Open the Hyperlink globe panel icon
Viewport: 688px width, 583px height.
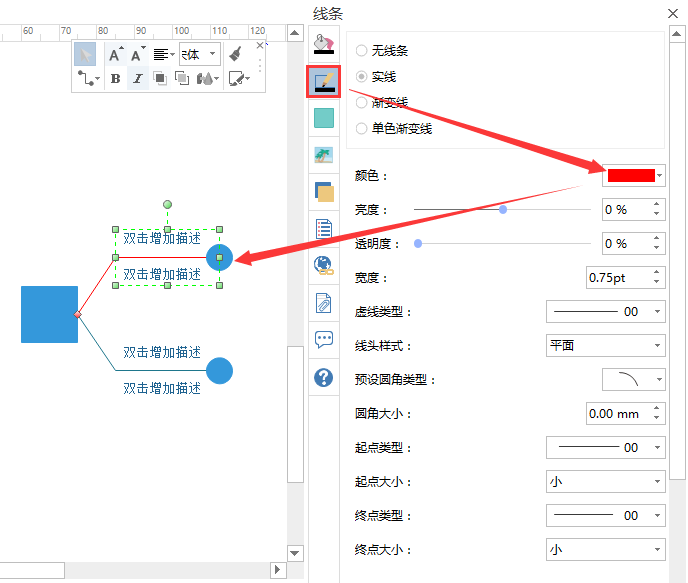pyautogui.click(x=324, y=265)
